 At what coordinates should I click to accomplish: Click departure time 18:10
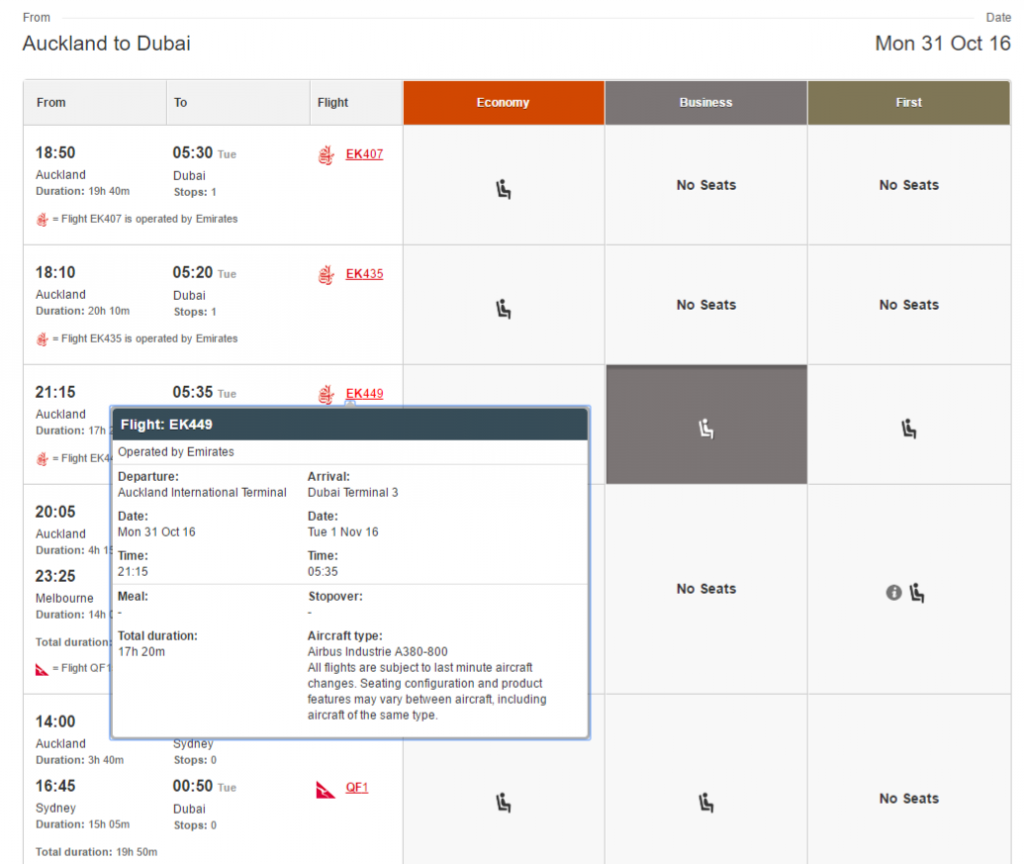click(56, 272)
